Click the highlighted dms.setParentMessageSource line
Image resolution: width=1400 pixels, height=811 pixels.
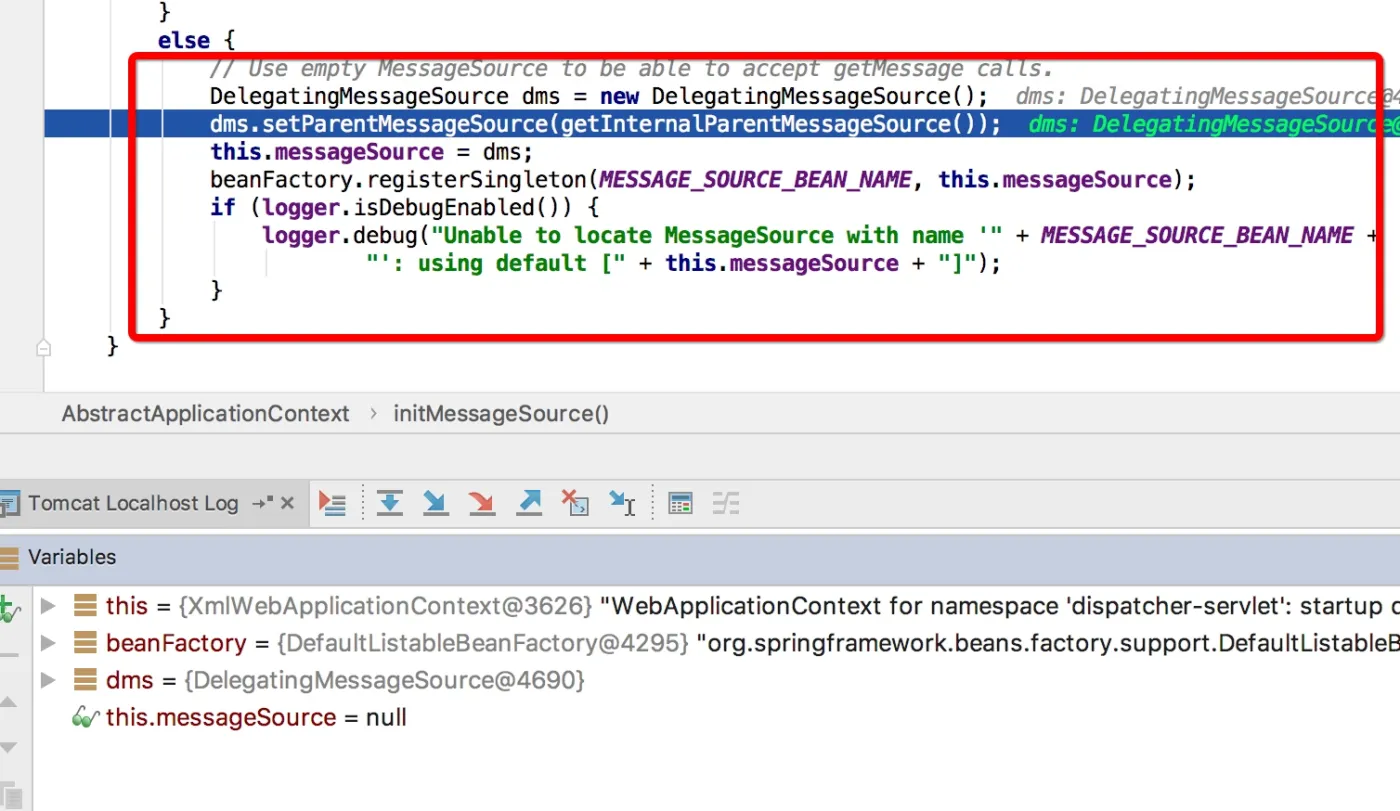[605, 124]
